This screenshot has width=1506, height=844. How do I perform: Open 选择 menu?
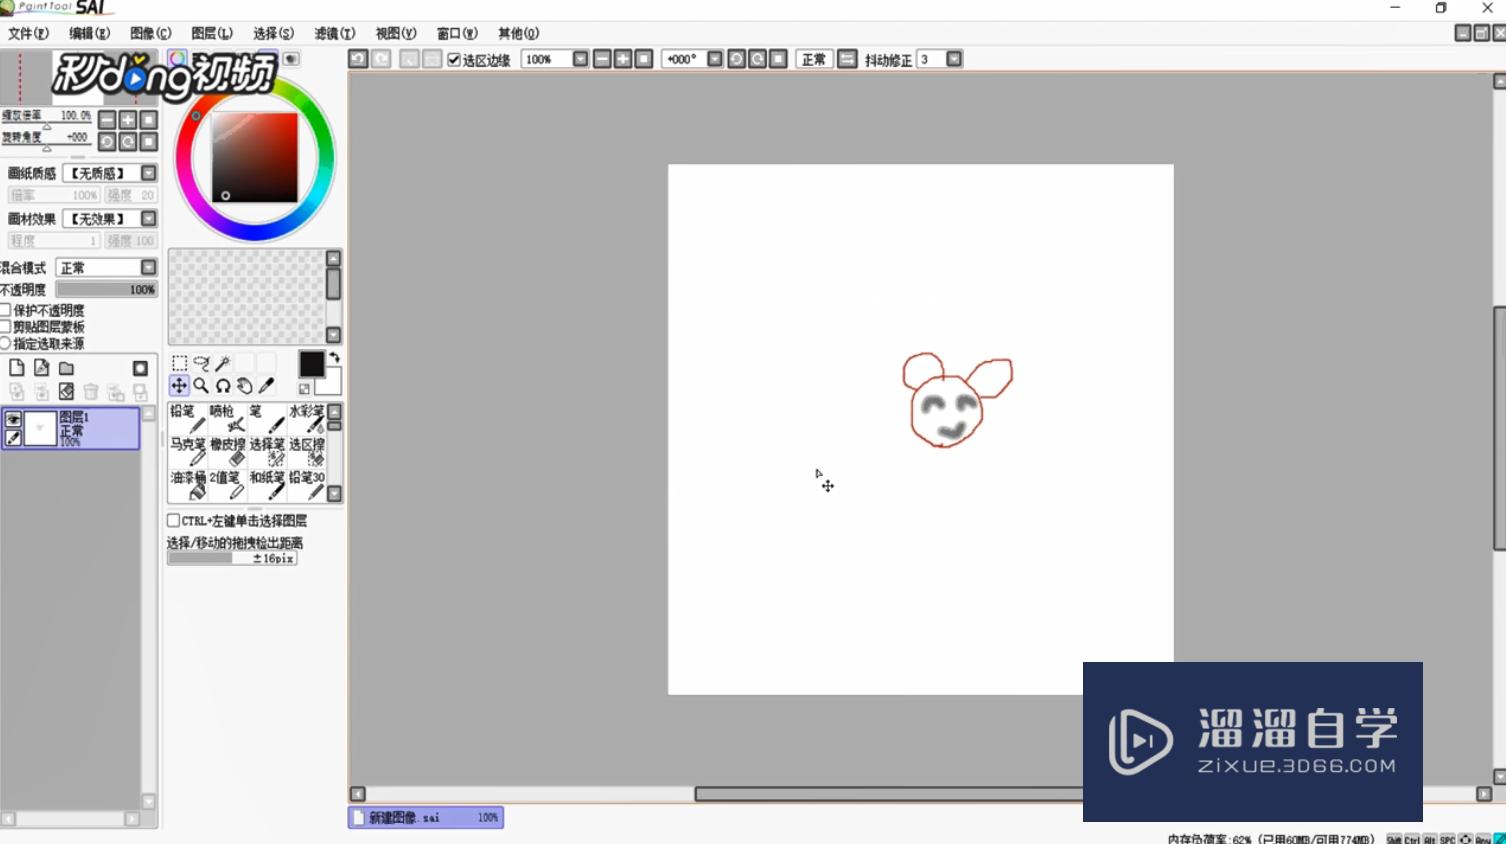[273, 33]
